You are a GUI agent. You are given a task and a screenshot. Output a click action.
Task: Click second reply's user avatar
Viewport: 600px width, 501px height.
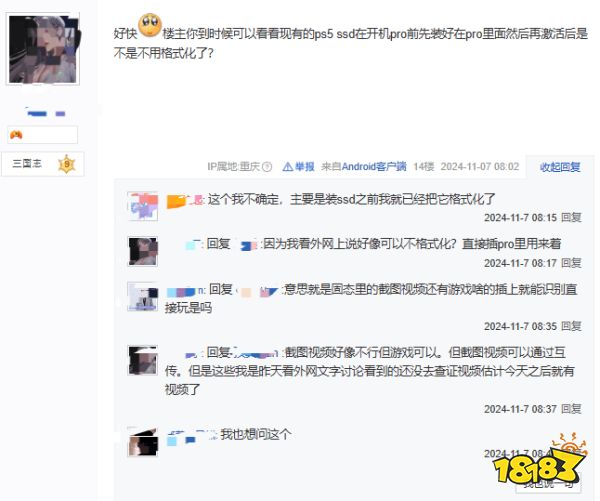142,251
